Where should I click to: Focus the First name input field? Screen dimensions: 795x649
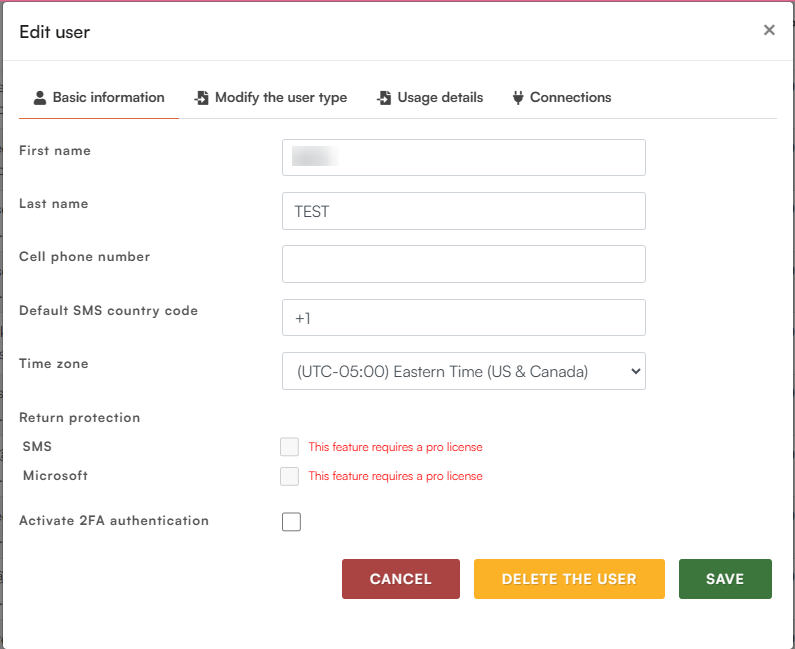[463, 158]
